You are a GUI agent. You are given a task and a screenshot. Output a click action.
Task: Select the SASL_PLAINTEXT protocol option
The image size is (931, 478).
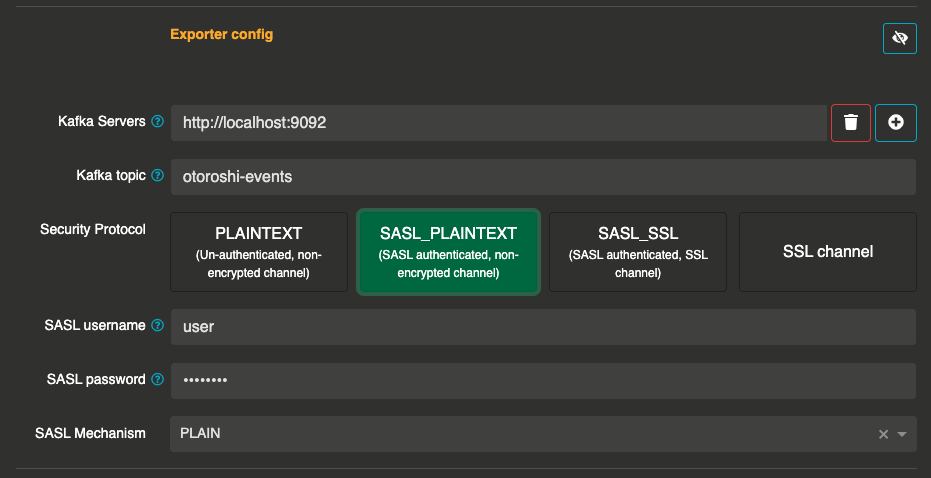[448, 252]
